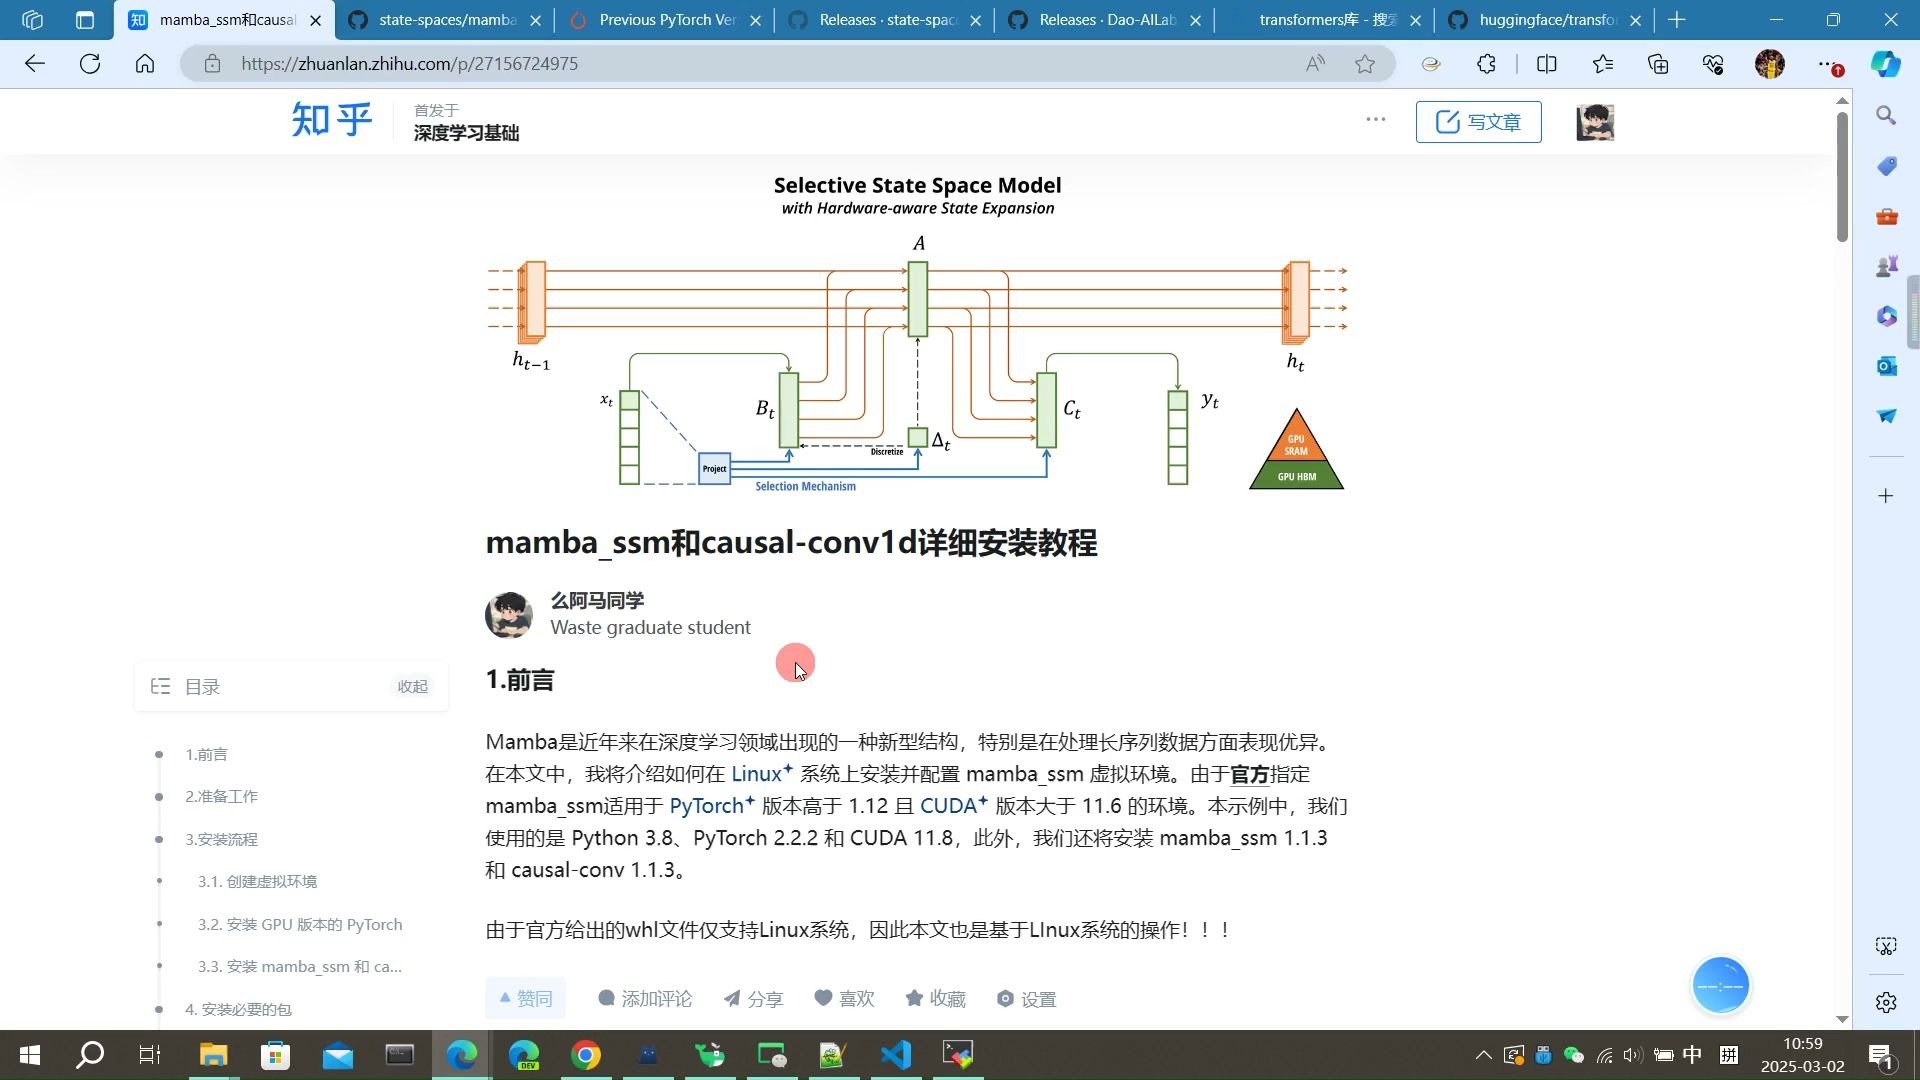This screenshot has width=1920, height=1080.
Task: Toggle 喜欢 like on the article
Action: pyautogui.click(x=844, y=998)
